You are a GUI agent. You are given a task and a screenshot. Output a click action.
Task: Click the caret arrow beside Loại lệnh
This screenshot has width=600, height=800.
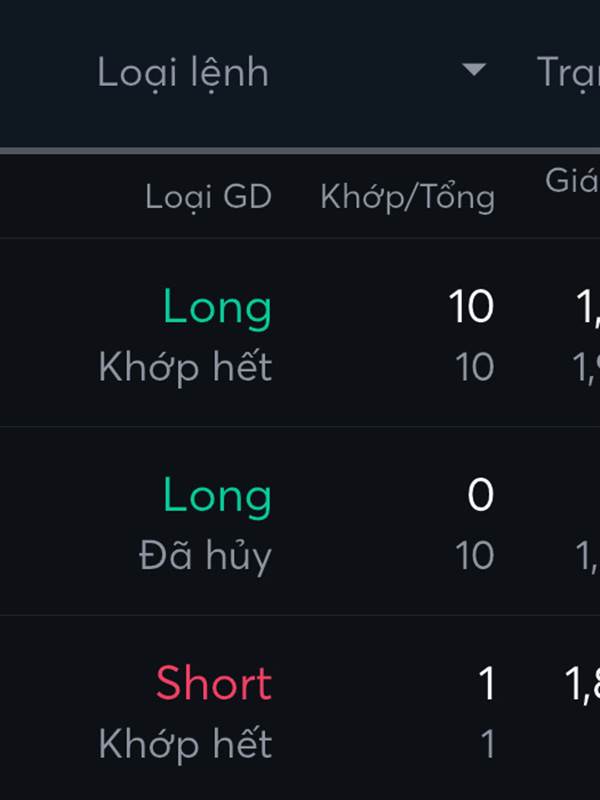click(474, 70)
